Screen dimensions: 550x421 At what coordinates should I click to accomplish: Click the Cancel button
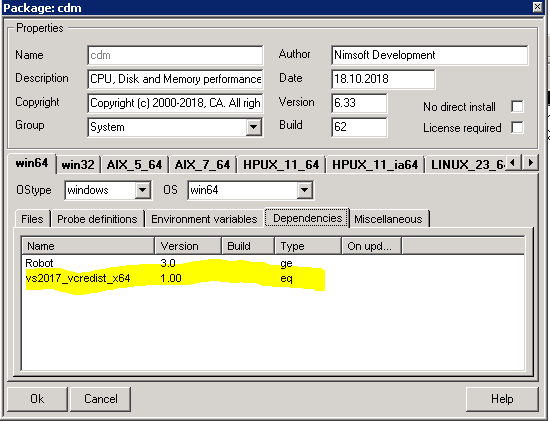(x=101, y=399)
